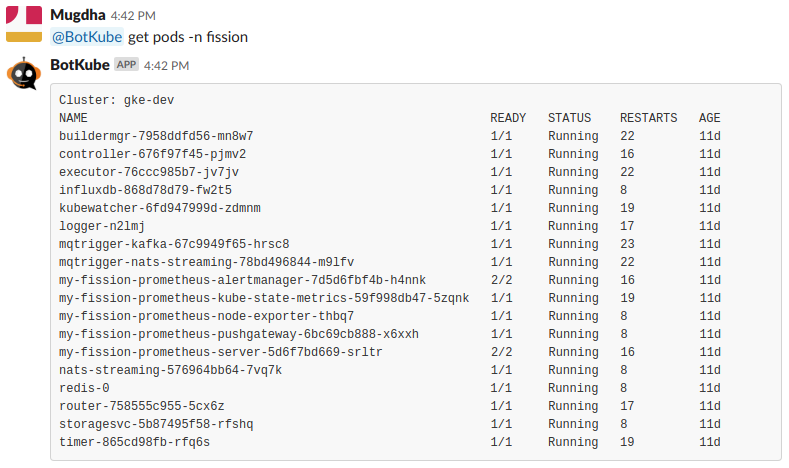Click the my-fission-prometheus-alertmanager pod name
Image resolution: width=789 pixels, height=468 pixels.
[242, 280]
